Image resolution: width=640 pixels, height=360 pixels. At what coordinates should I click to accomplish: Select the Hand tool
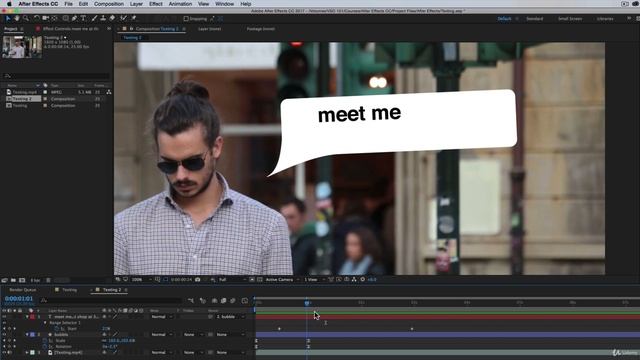(17, 18)
